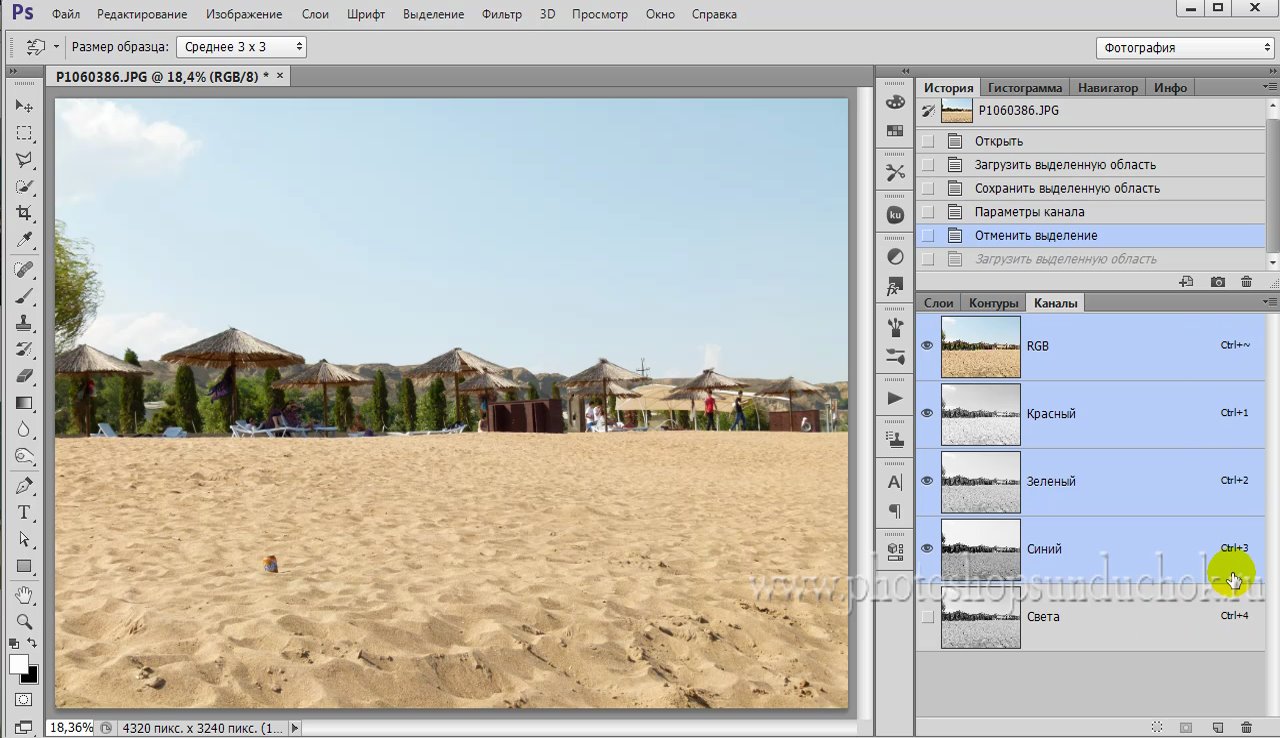This screenshot has width=1280, height=738.
Task: Open the Фильтр menu
Action: (x=501, y=14)
